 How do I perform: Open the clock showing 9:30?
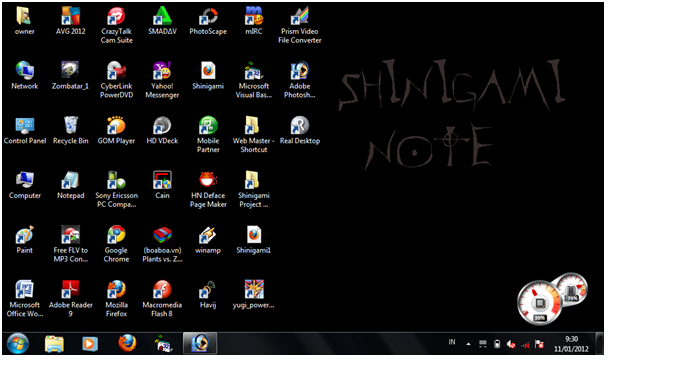[571, 344]
